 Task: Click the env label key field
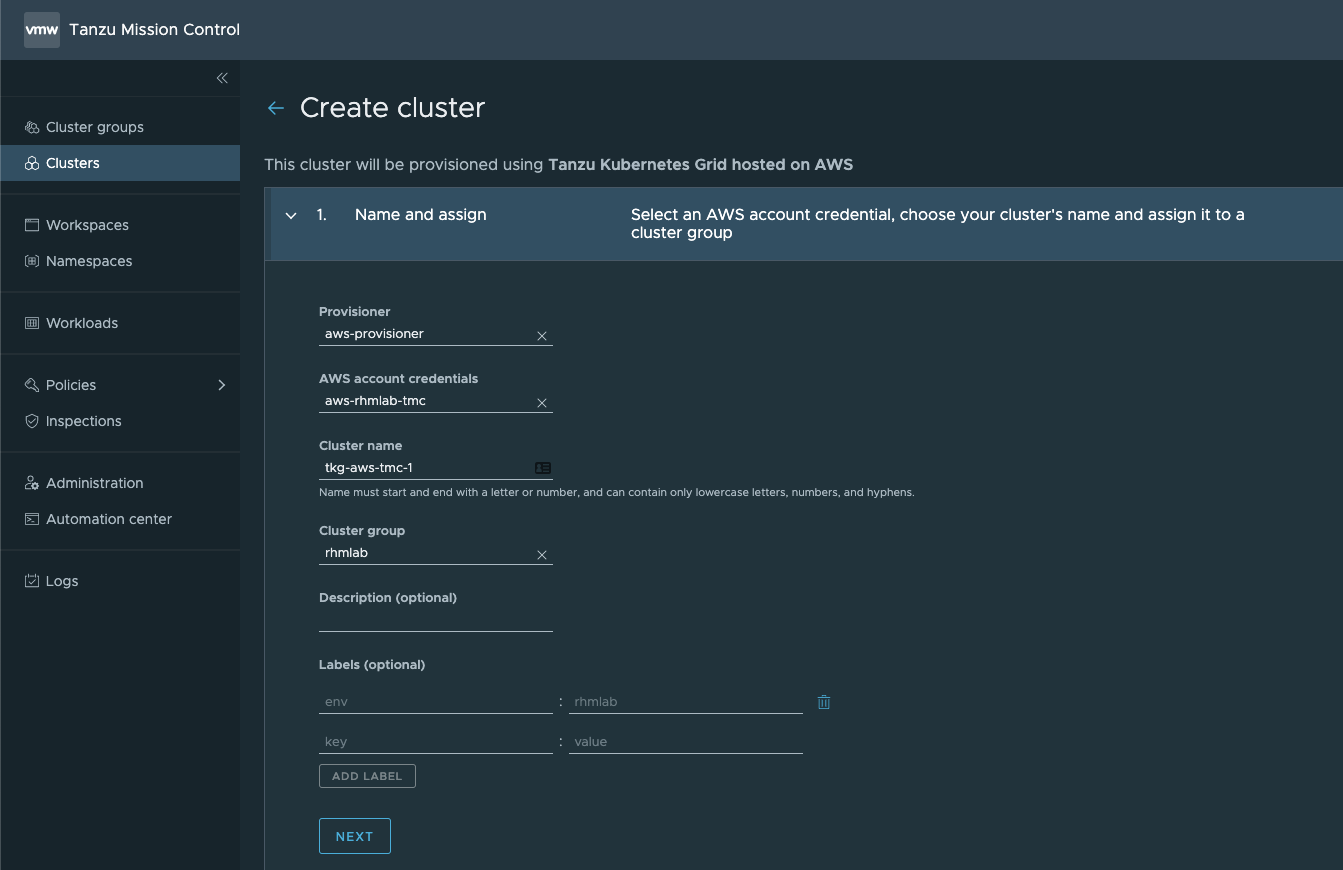tap(436, 702)
